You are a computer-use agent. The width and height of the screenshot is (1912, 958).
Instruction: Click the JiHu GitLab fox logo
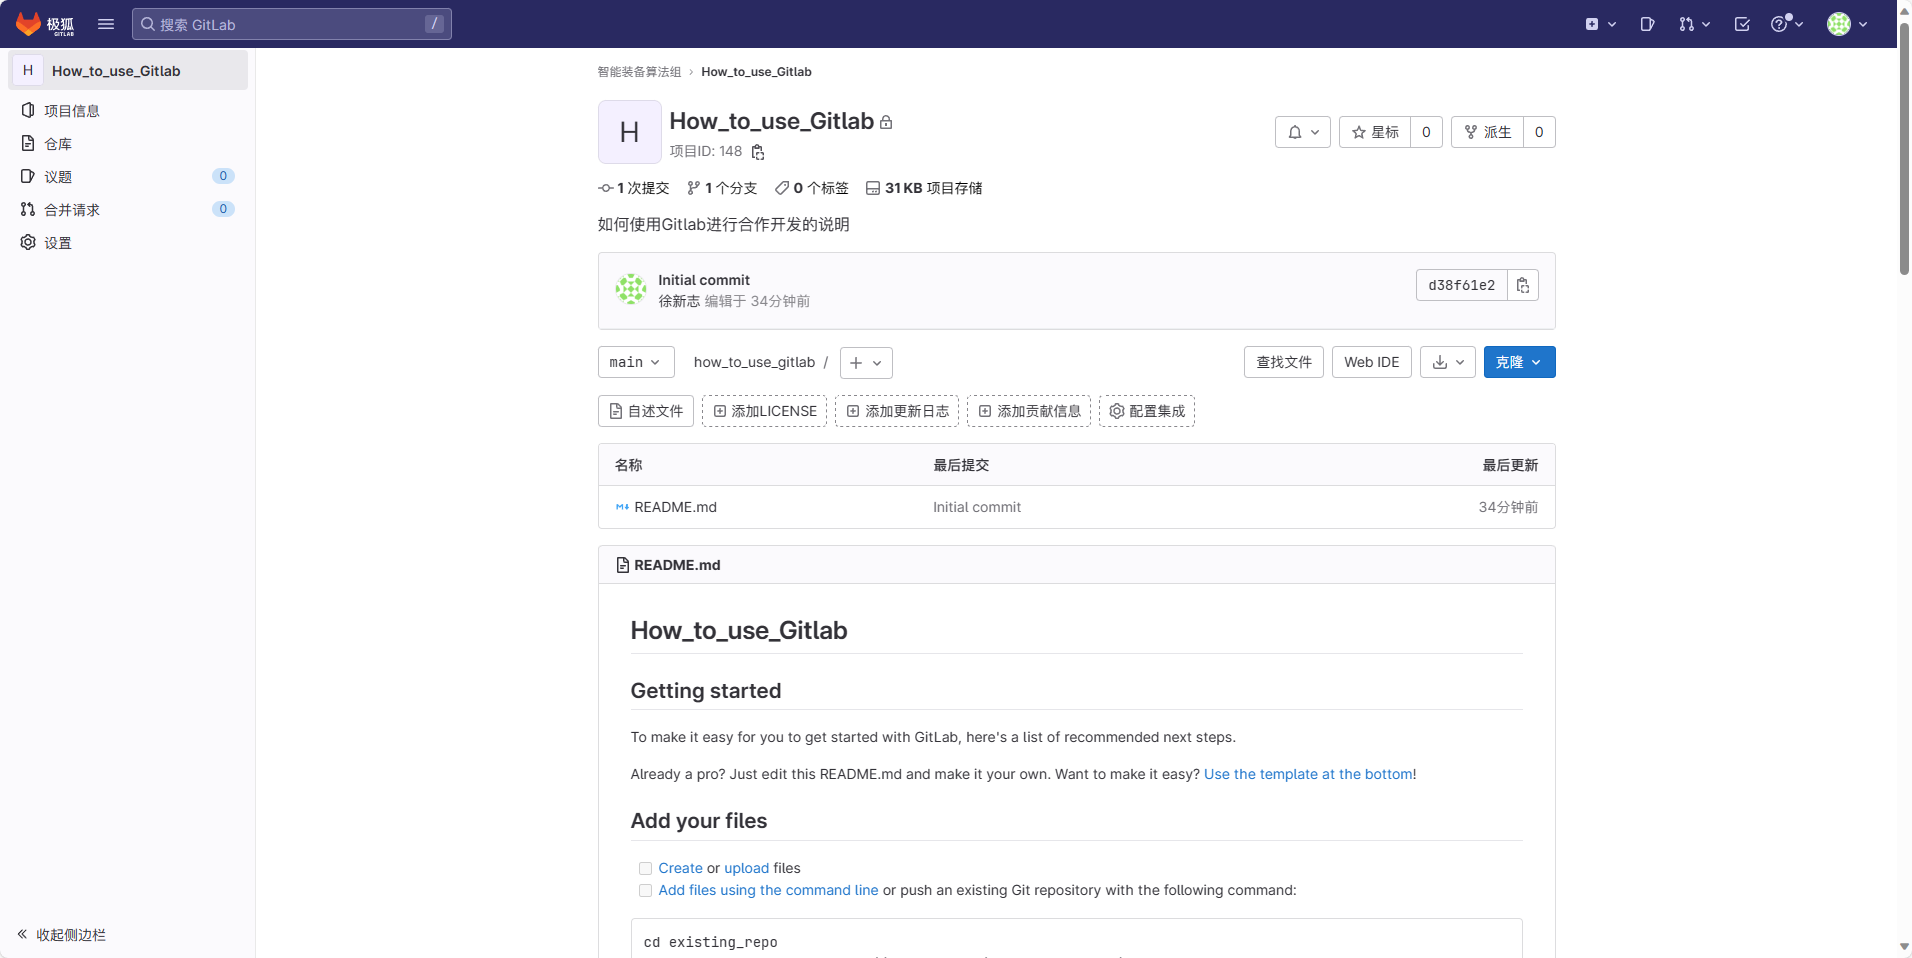pyautogui.click(x=45, y=24)
